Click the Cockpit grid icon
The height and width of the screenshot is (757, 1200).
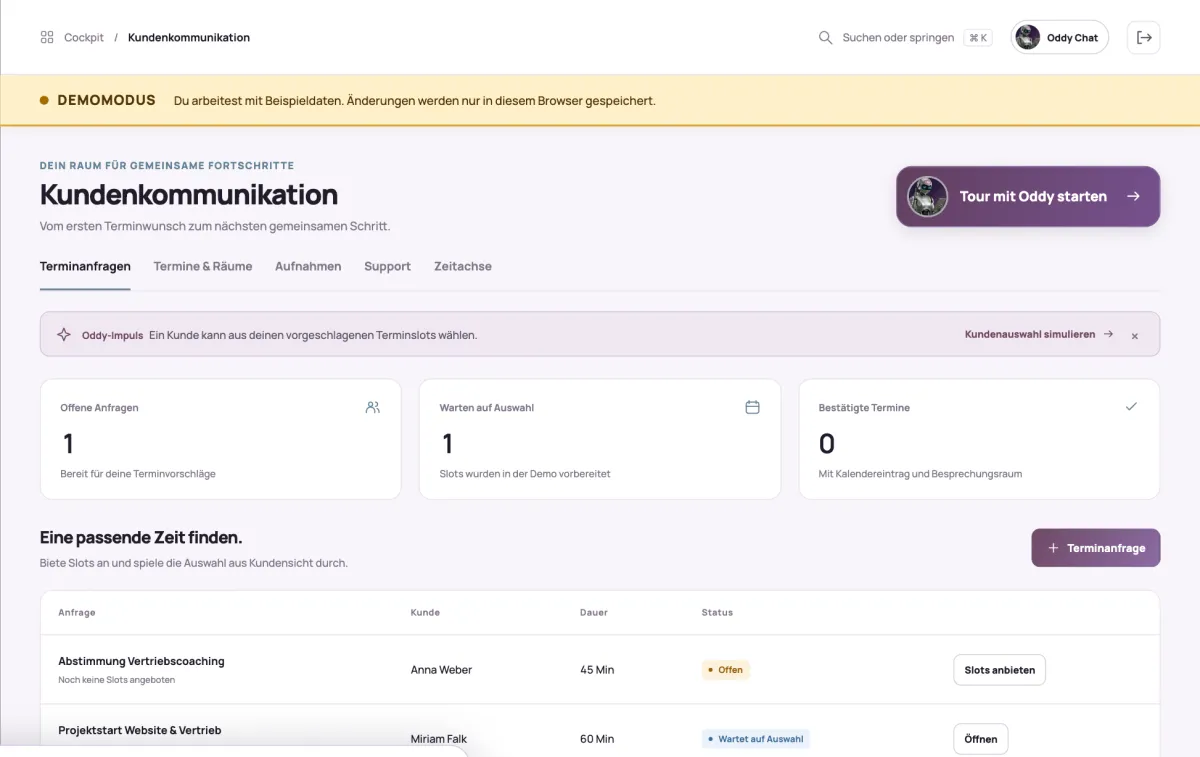click(x=47, y=38)
